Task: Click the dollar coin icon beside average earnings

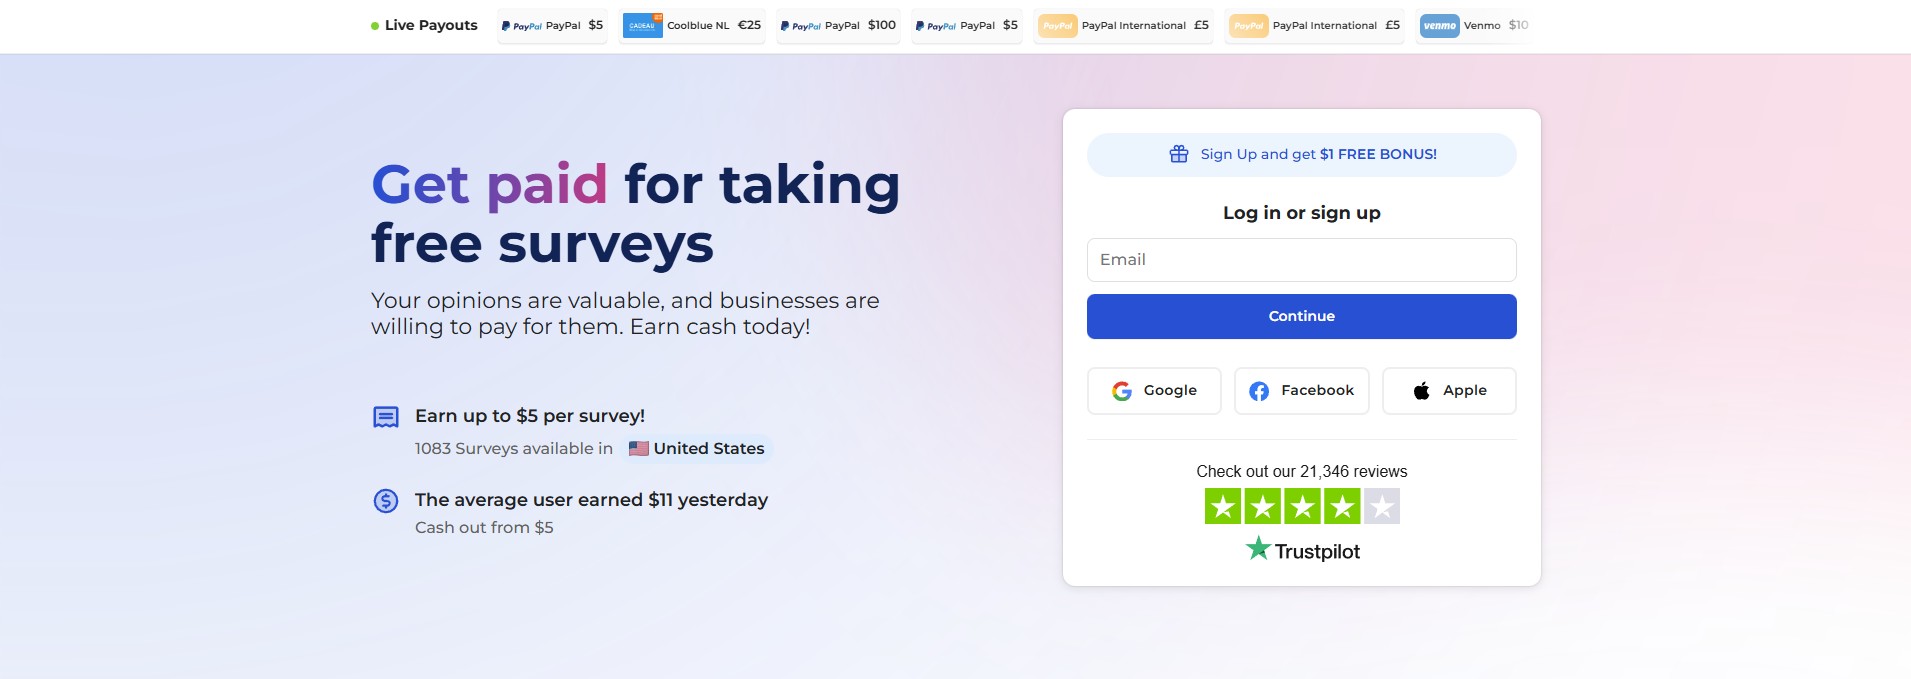Action: tap(386, 501)
